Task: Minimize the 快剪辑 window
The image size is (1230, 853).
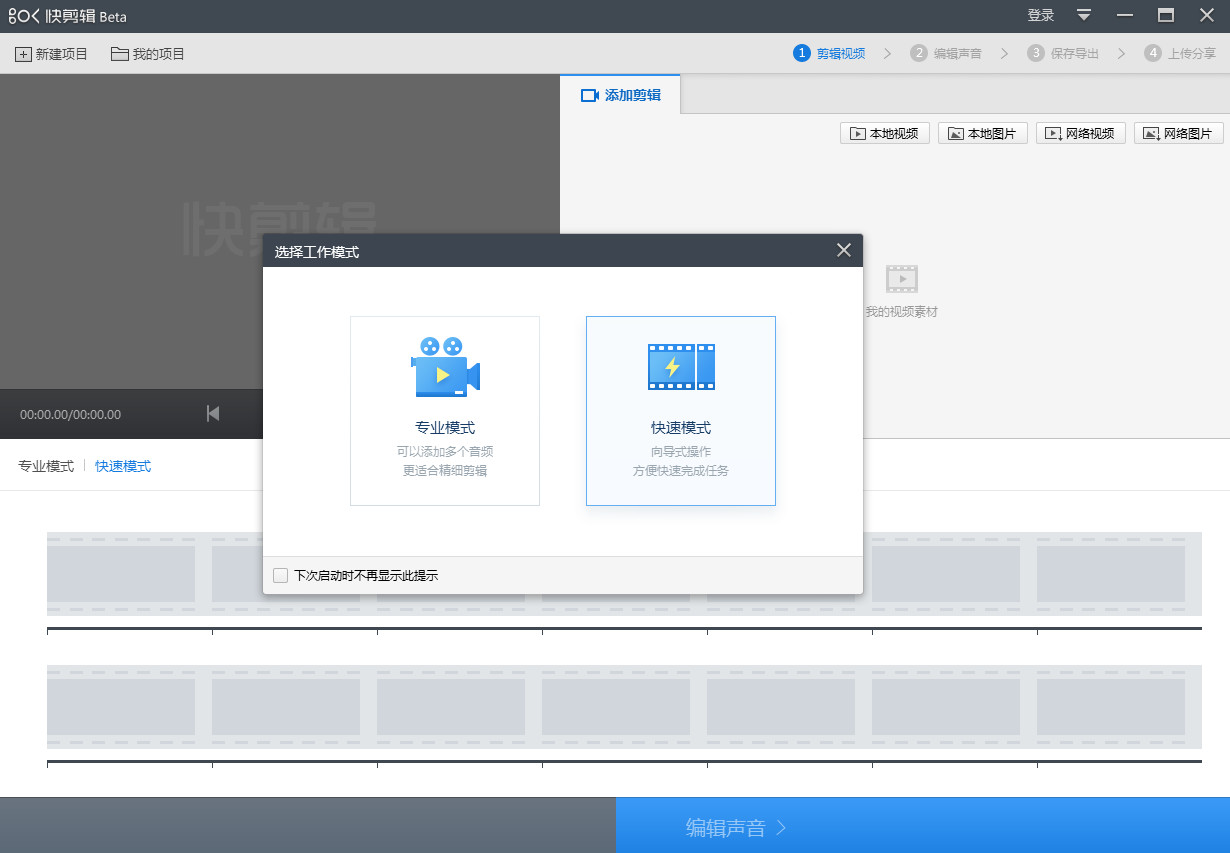Action: tap(1125, 15)
